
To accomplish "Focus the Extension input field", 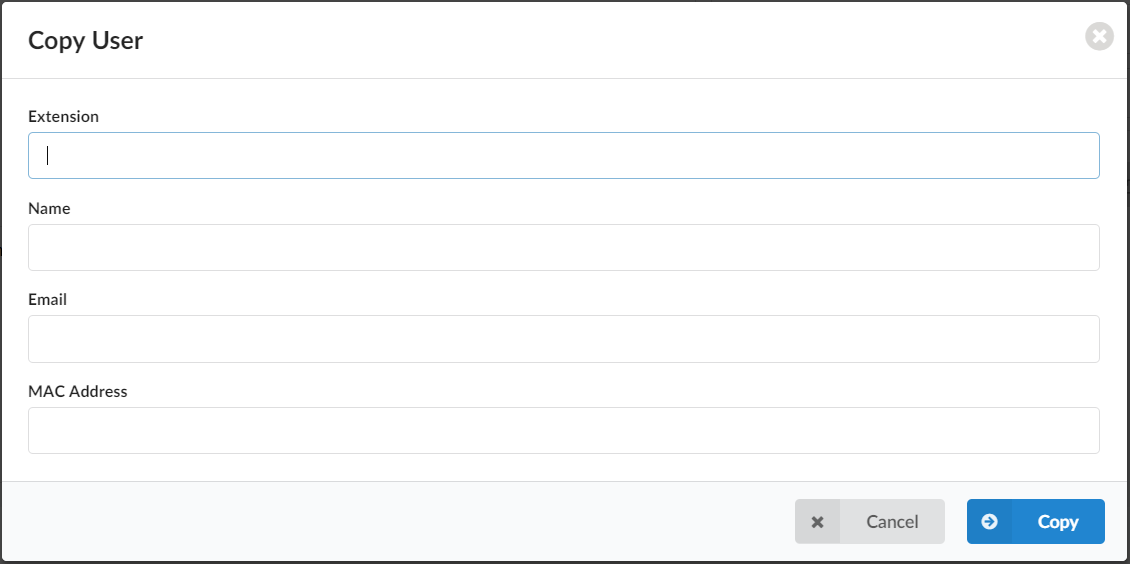I will [x=564, y=156].
